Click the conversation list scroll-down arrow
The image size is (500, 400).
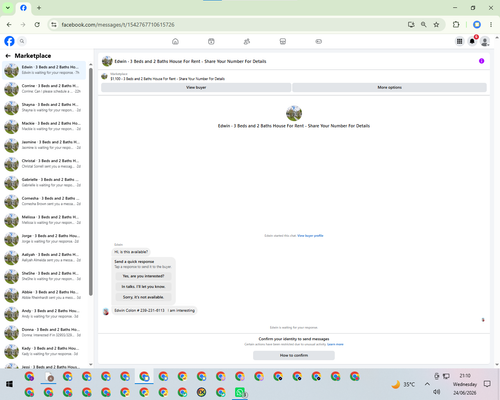[91, 364]
